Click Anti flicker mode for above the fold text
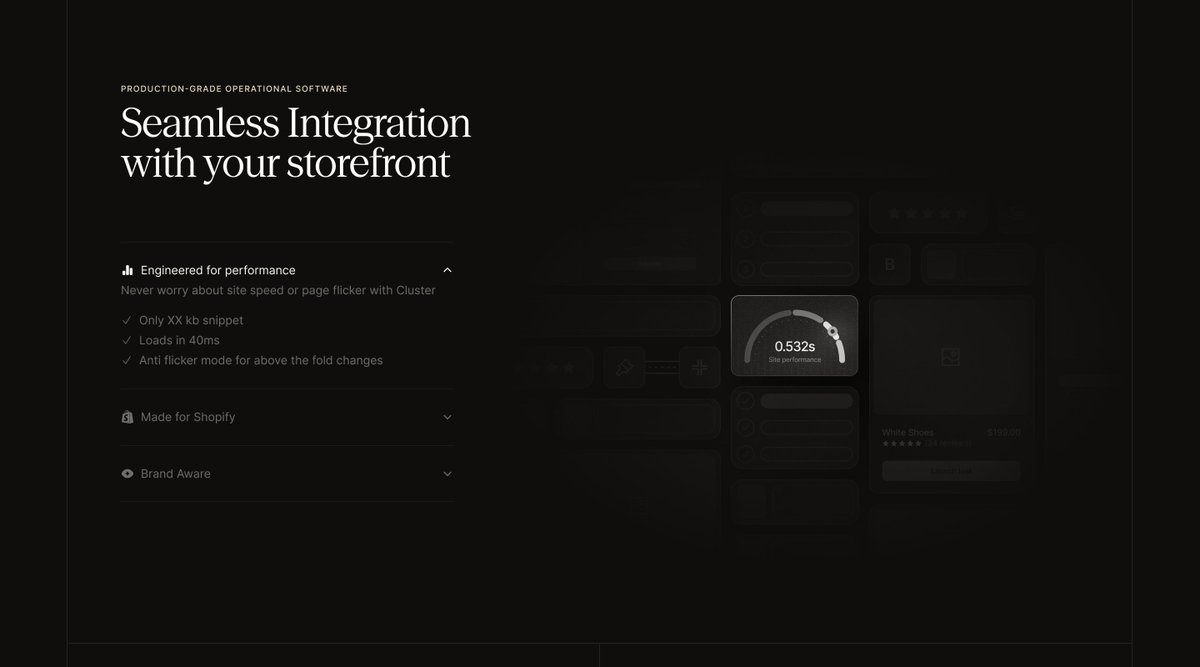1200x667 pixels. click(261, 361)
